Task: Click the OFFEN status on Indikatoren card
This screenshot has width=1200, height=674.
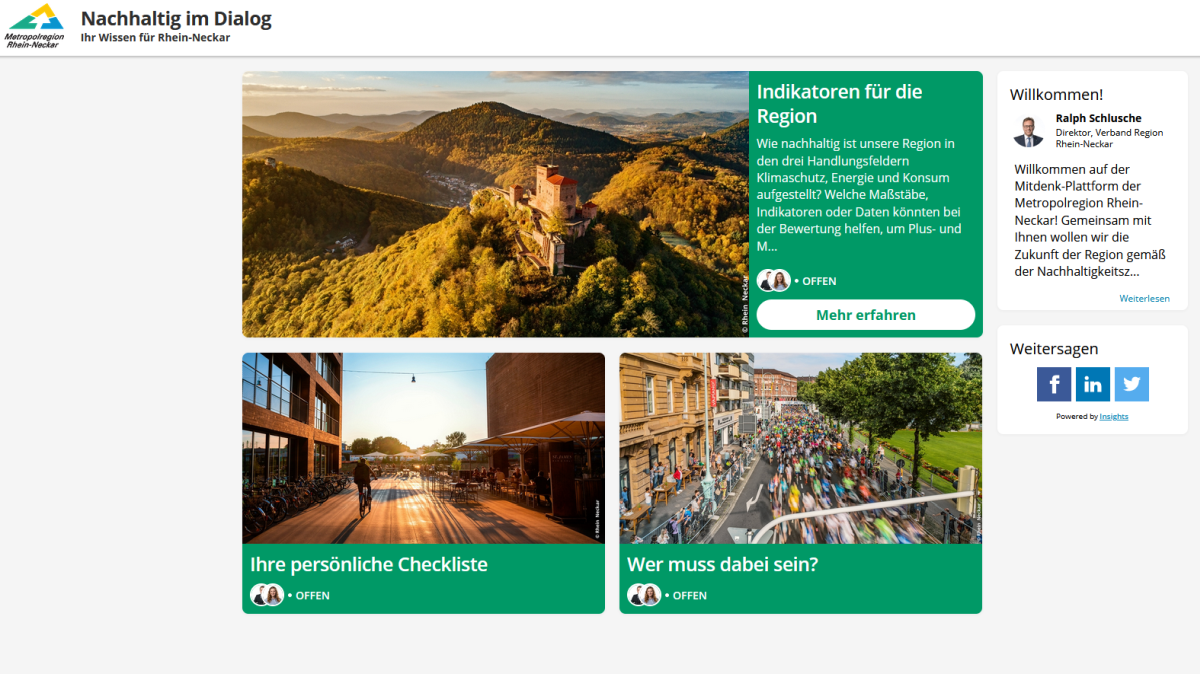Action: 819,281
